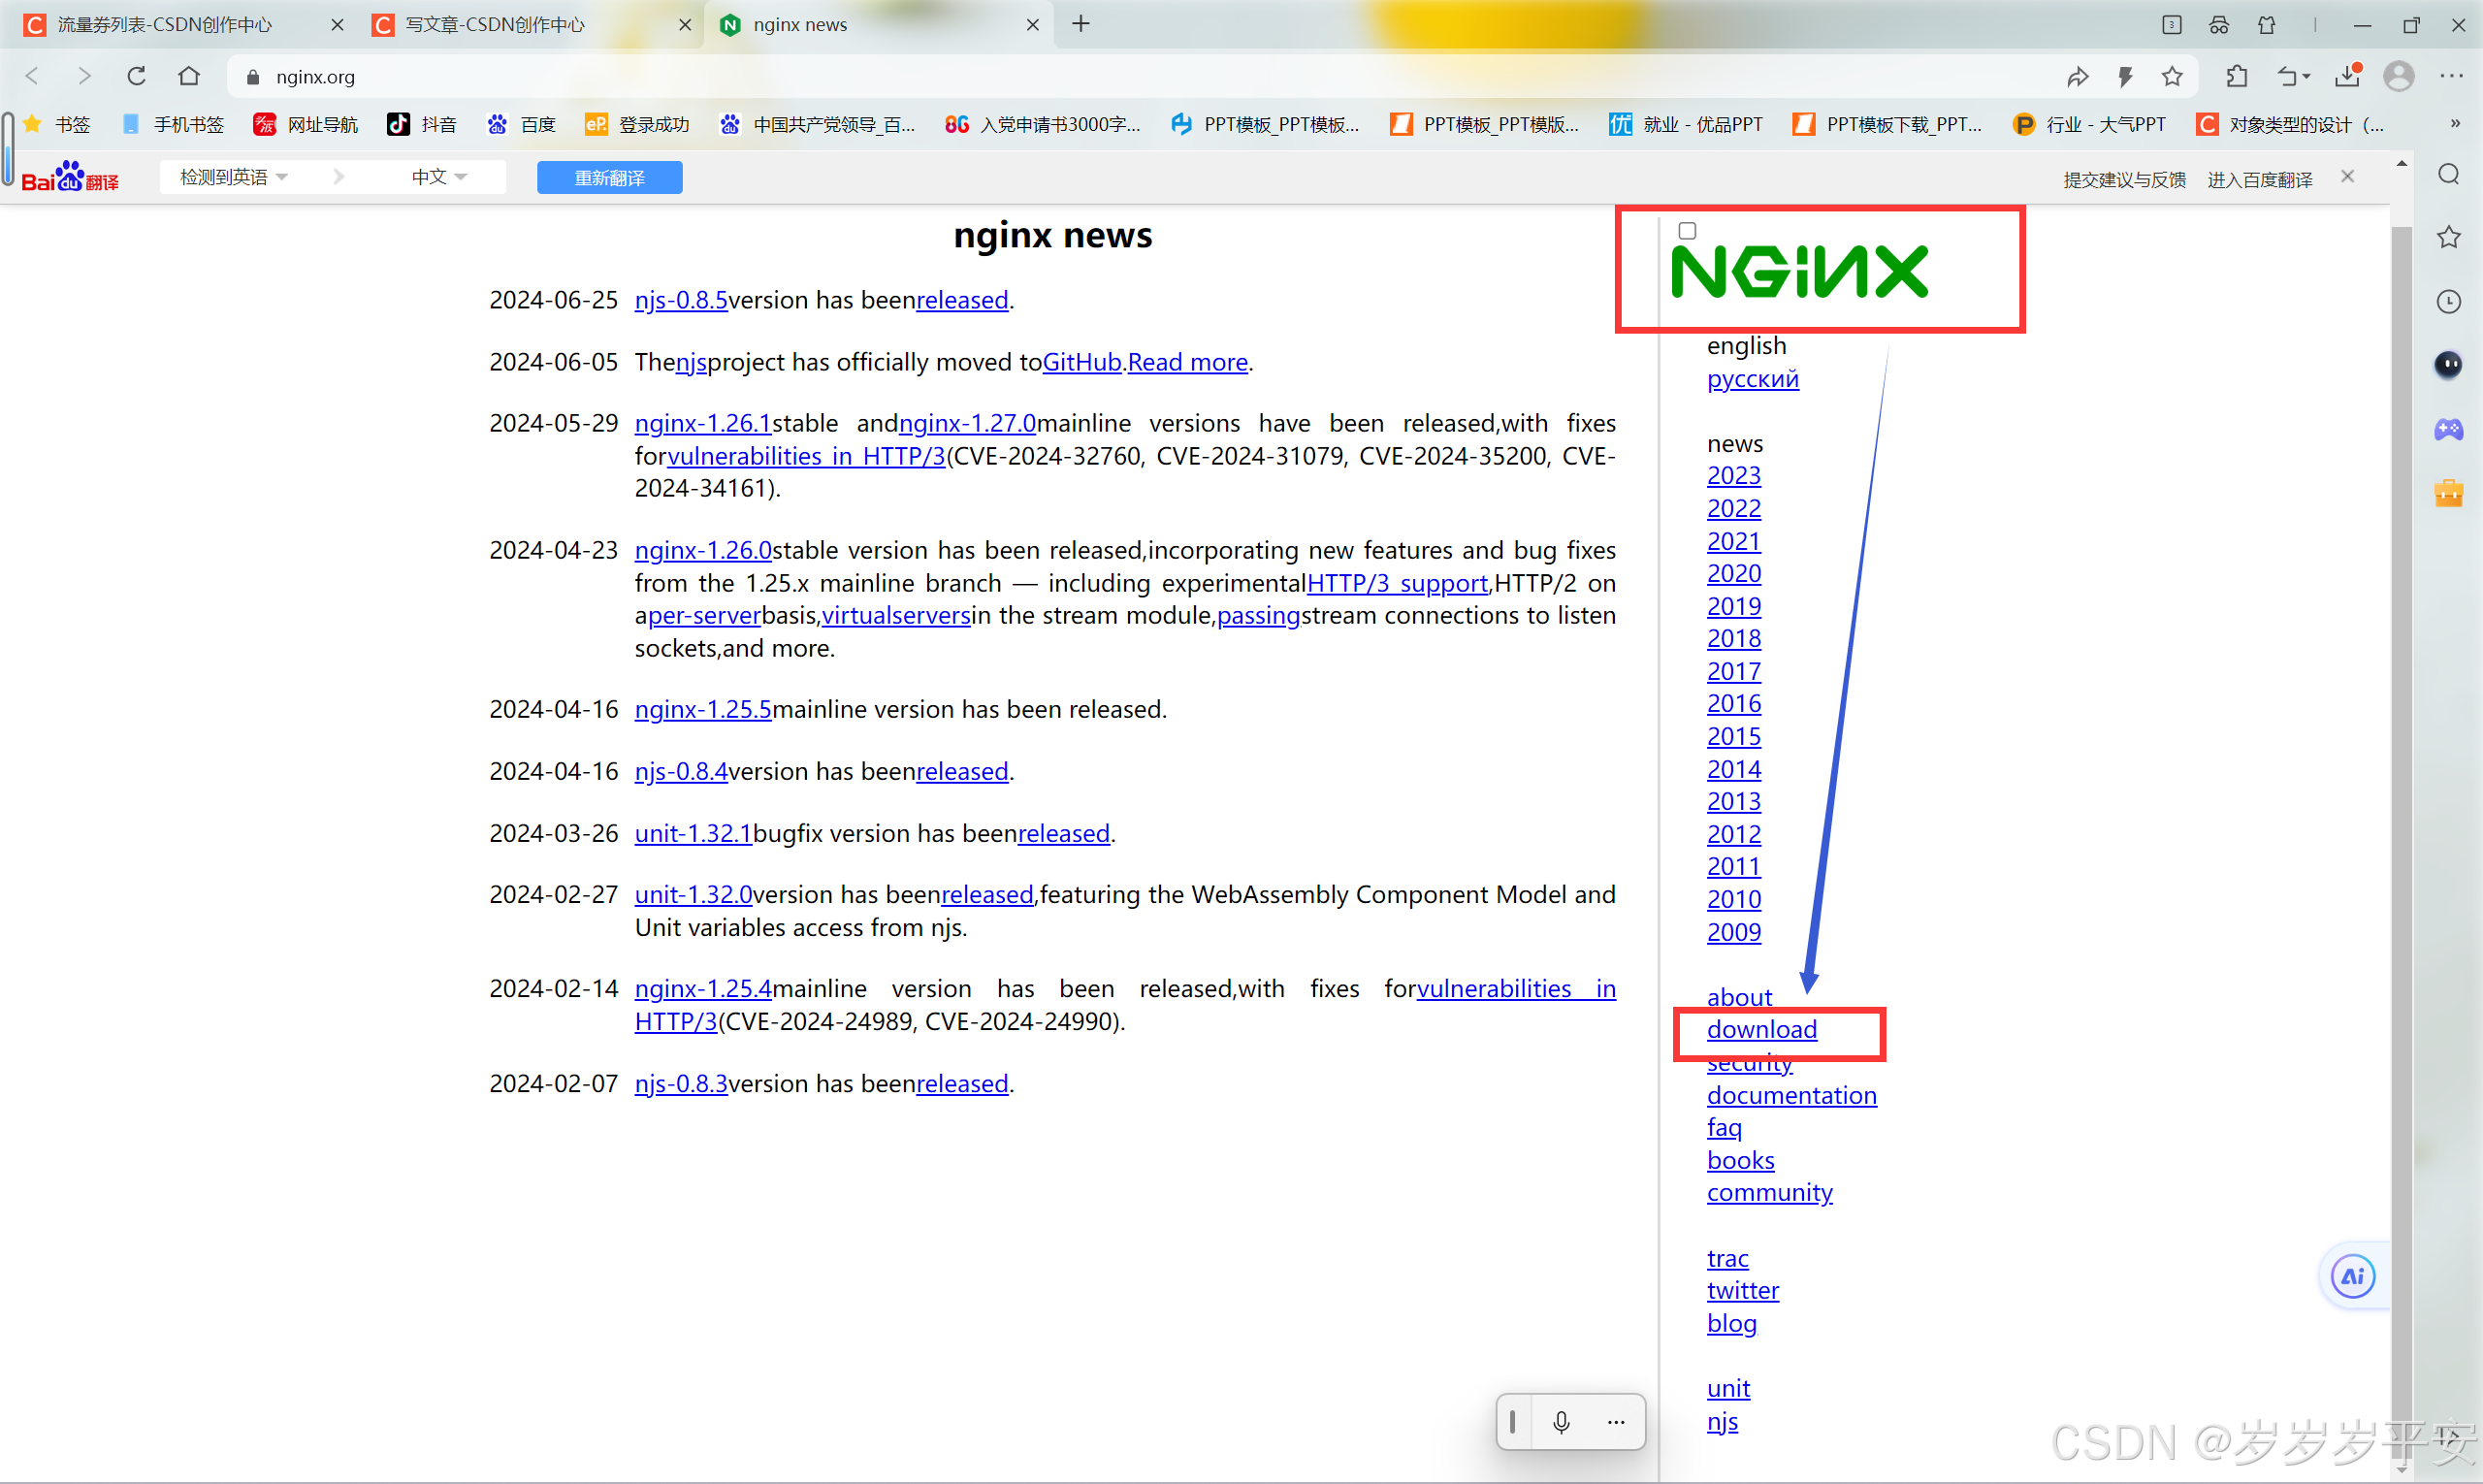This screenshot has height=1484, width=2483.
Task: Open tab-list panel icon in title bar
Action: tap(2171, 24)
